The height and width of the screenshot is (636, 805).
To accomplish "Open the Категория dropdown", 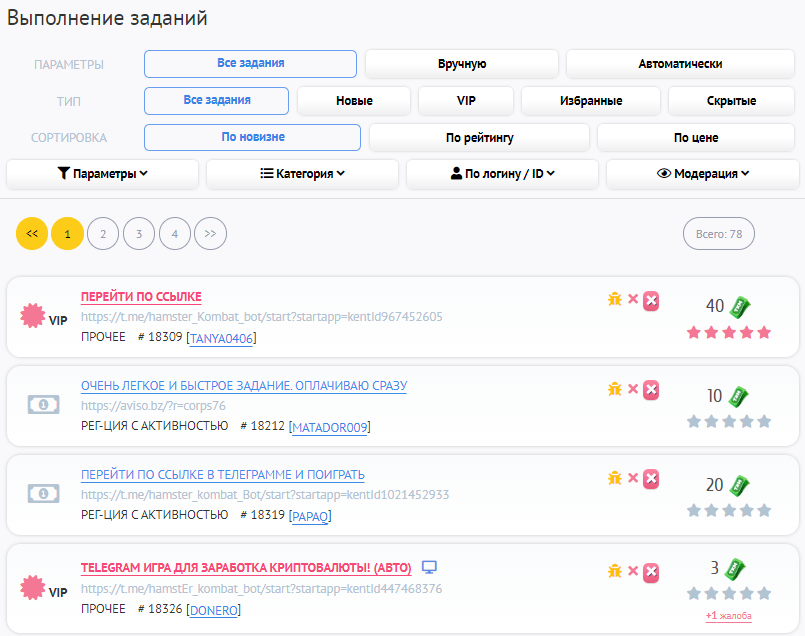I will [302, 173].
